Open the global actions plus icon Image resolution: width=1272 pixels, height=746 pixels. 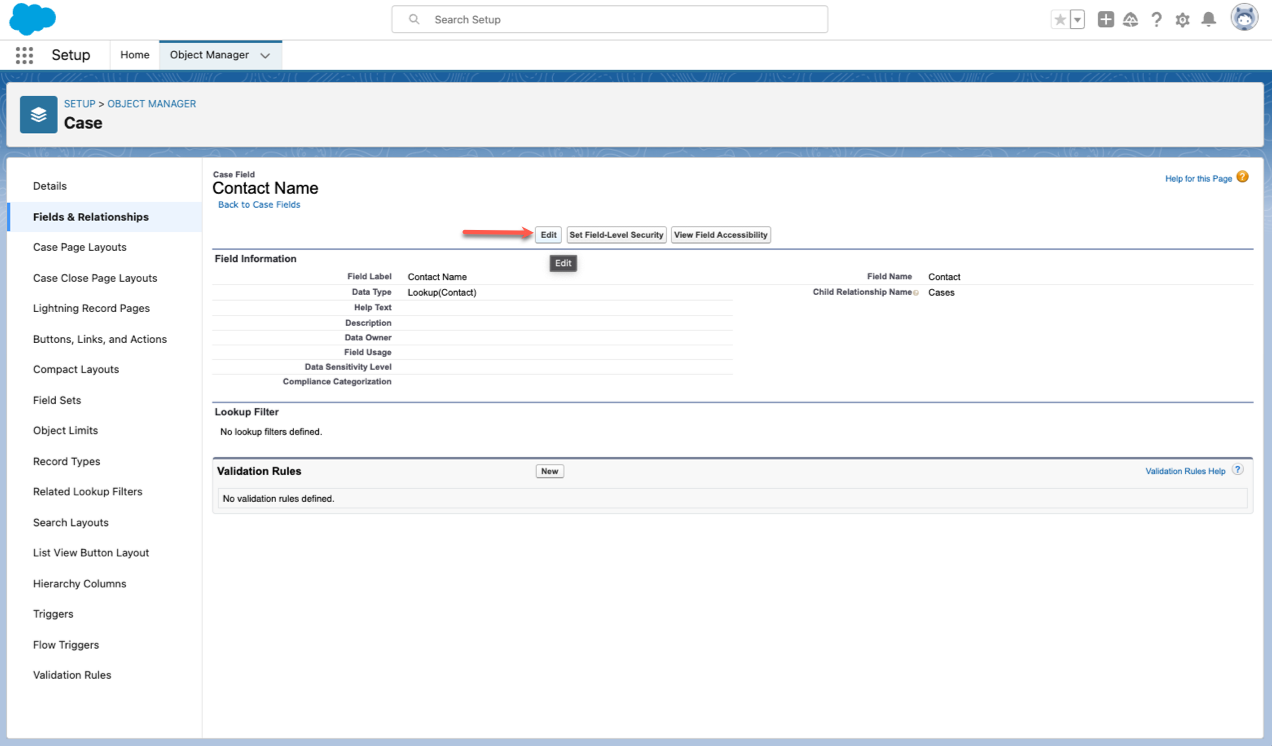[1105, 20]
